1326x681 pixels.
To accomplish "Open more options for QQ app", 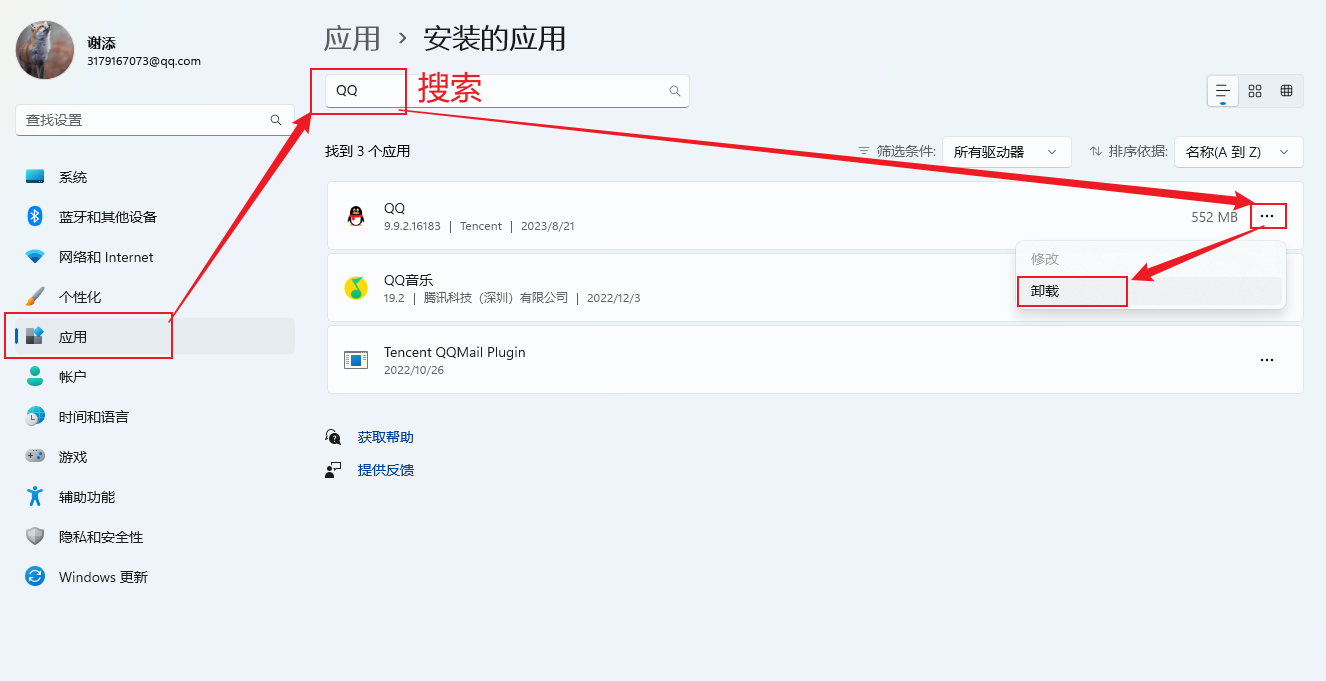I will pos(1267,216).
